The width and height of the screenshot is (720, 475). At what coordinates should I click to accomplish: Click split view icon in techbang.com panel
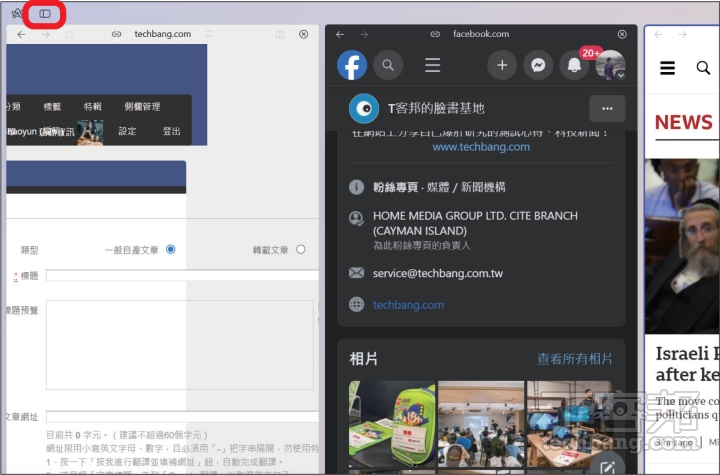280,34
